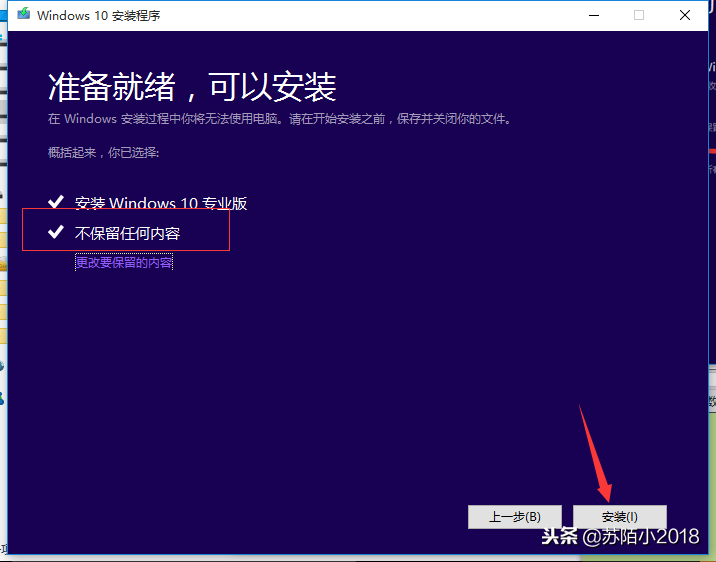Select the 不保留任何内容 summary line
Image resolution: width=716 pixels, height=562 pixels.
click(x=127, y=233)
